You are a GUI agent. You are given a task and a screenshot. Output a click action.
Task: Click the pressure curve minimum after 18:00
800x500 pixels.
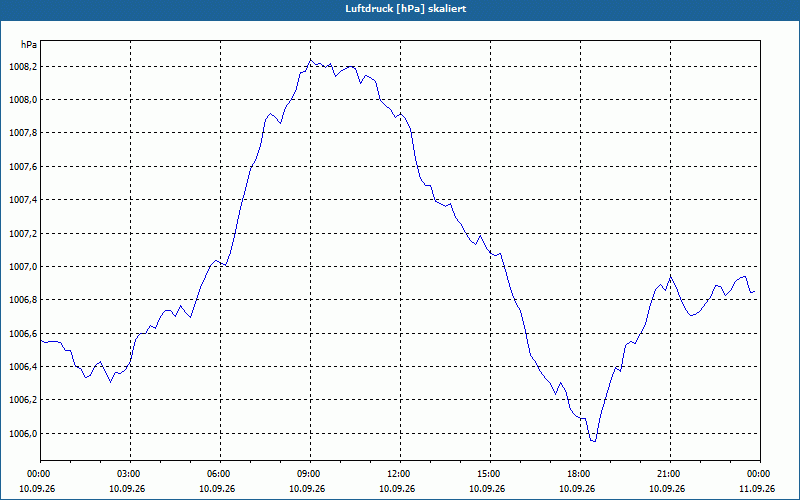click(593, 441)
